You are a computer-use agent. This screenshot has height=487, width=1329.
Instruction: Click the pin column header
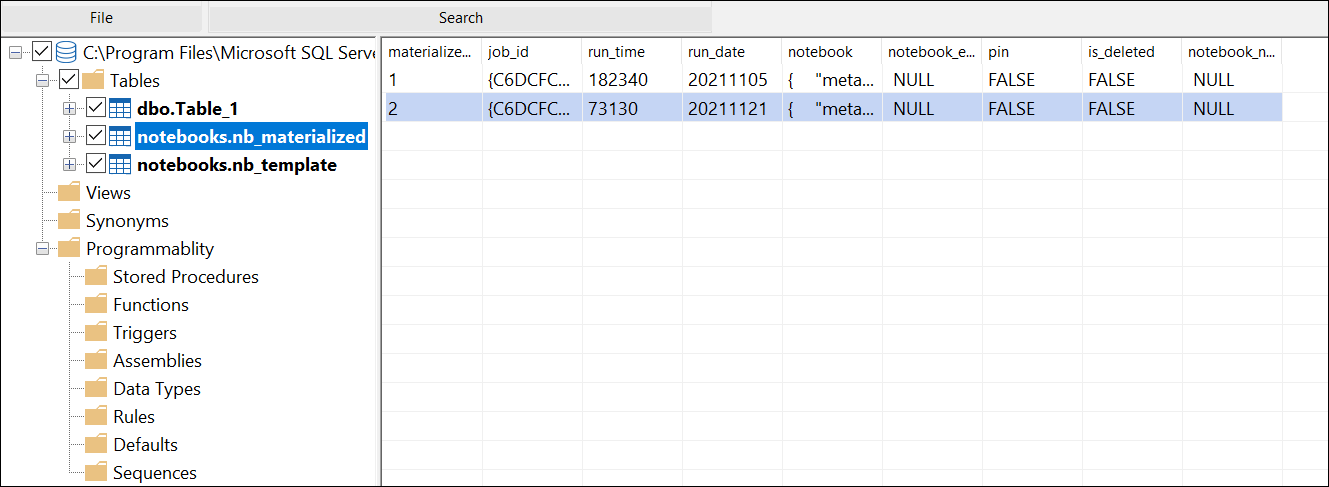pos(1032,51)
